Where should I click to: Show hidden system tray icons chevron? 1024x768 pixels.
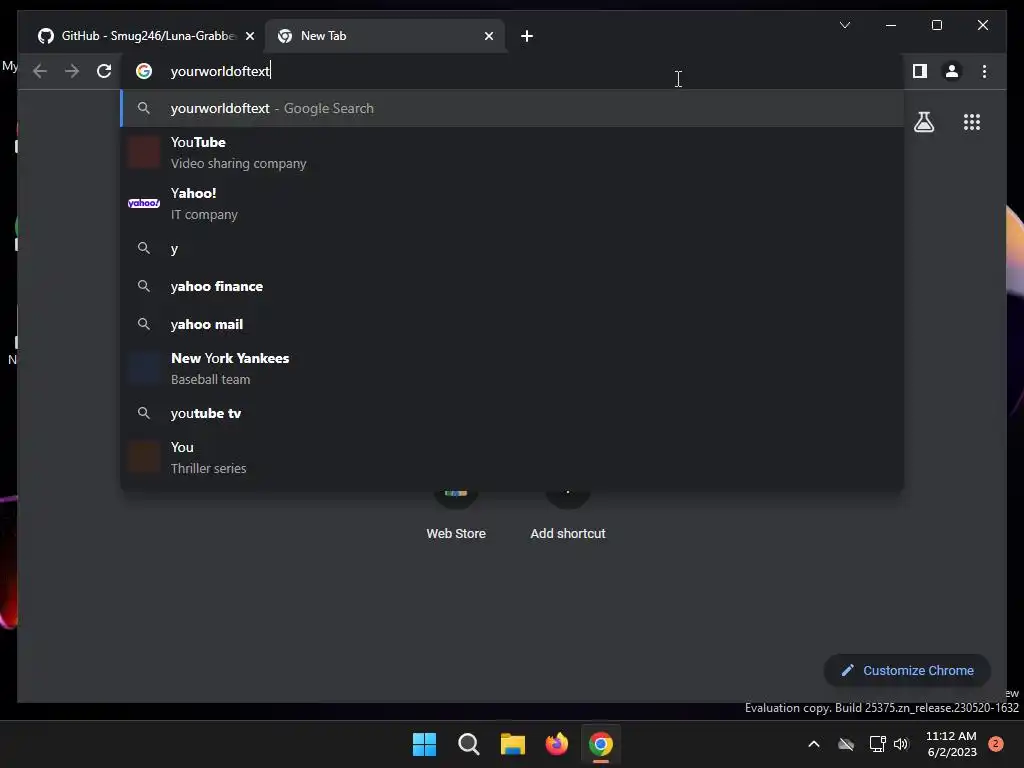pyautogui.click(x=814, y=744)
